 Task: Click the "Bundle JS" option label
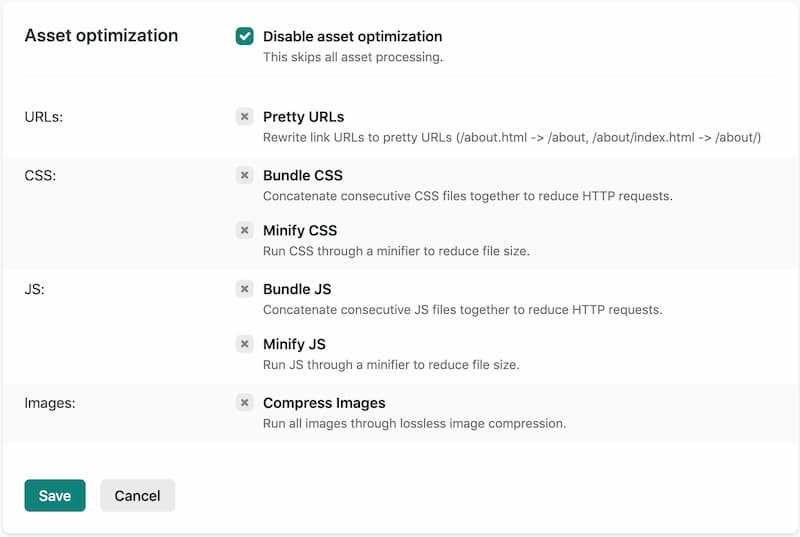tap(297, 289)
